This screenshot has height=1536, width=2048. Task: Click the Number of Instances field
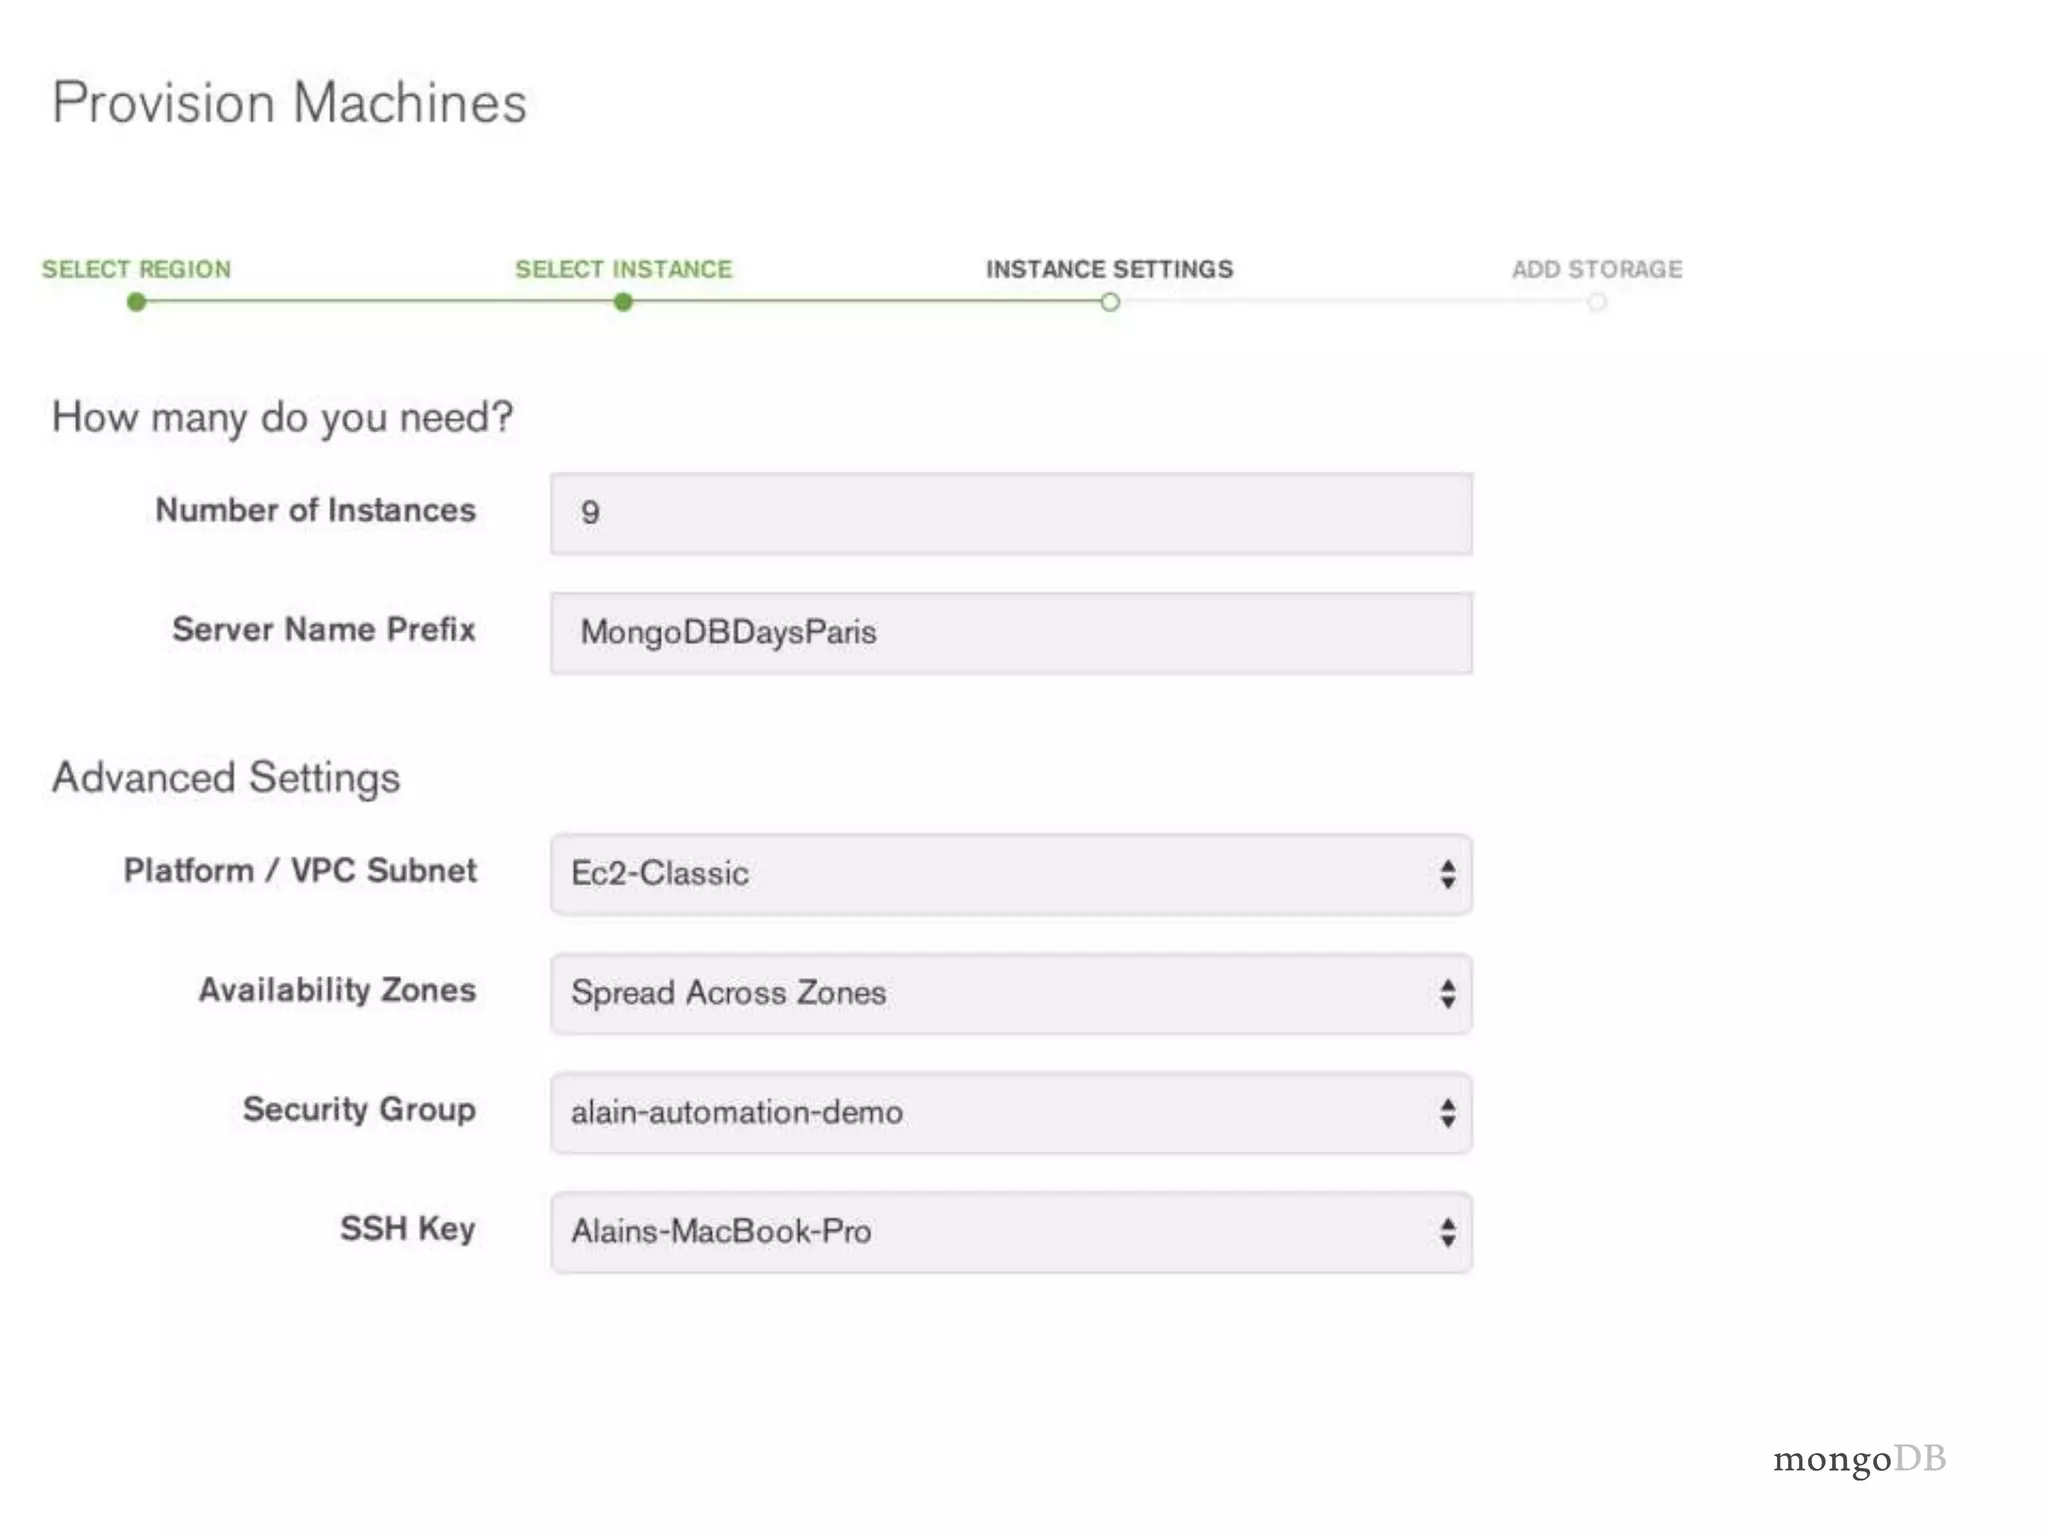click(x=1011, y=513)
